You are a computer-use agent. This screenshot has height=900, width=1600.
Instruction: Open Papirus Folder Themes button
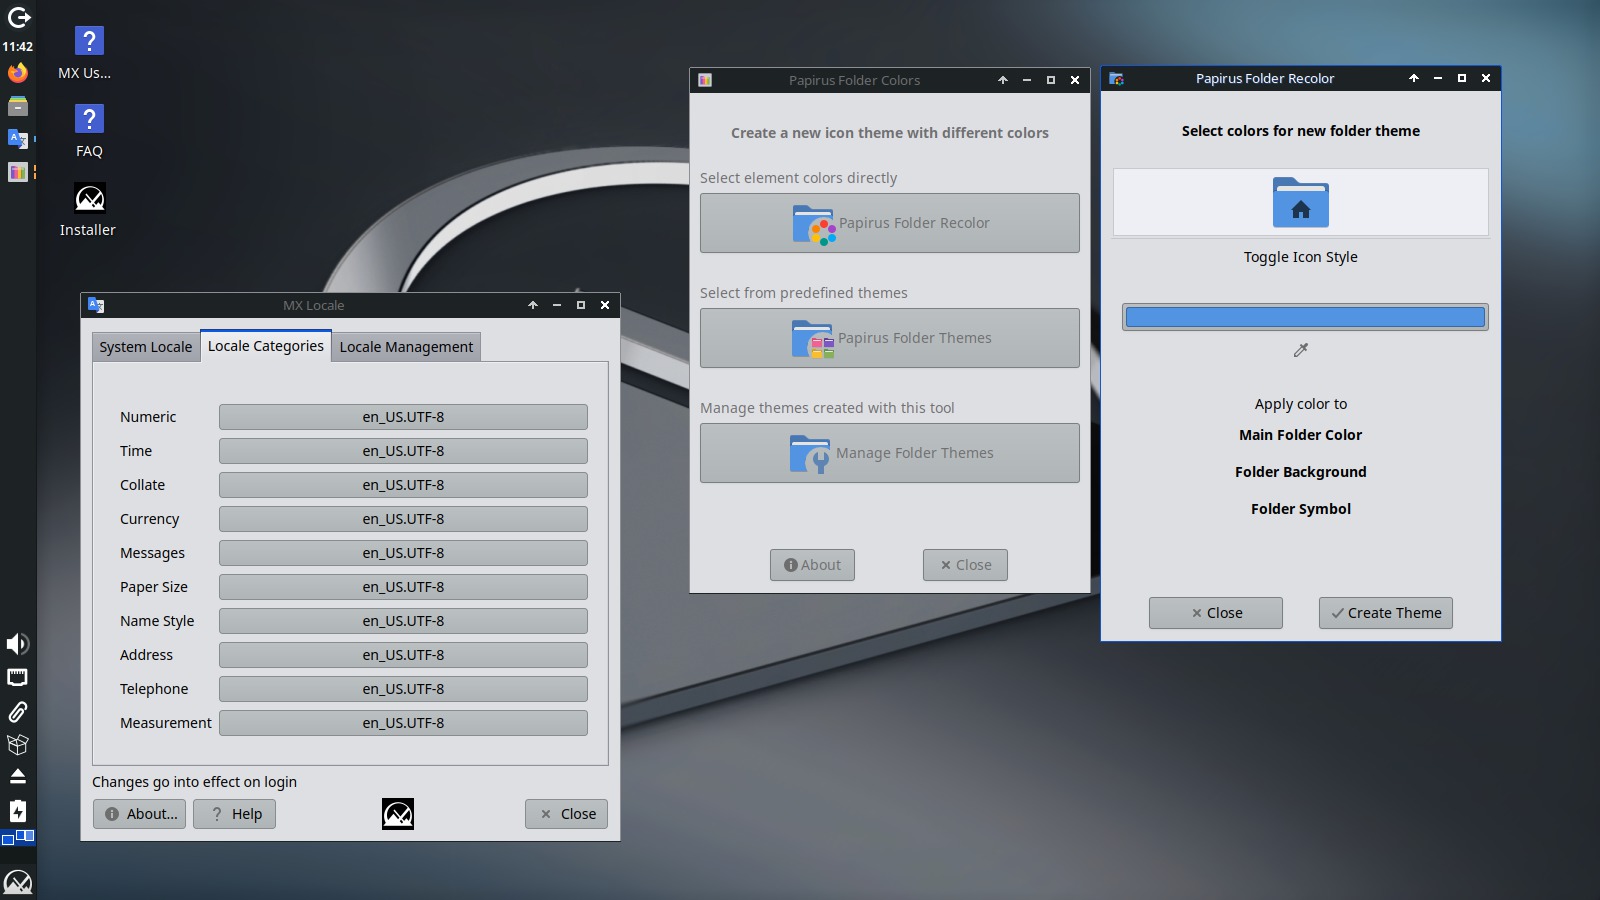890,338
